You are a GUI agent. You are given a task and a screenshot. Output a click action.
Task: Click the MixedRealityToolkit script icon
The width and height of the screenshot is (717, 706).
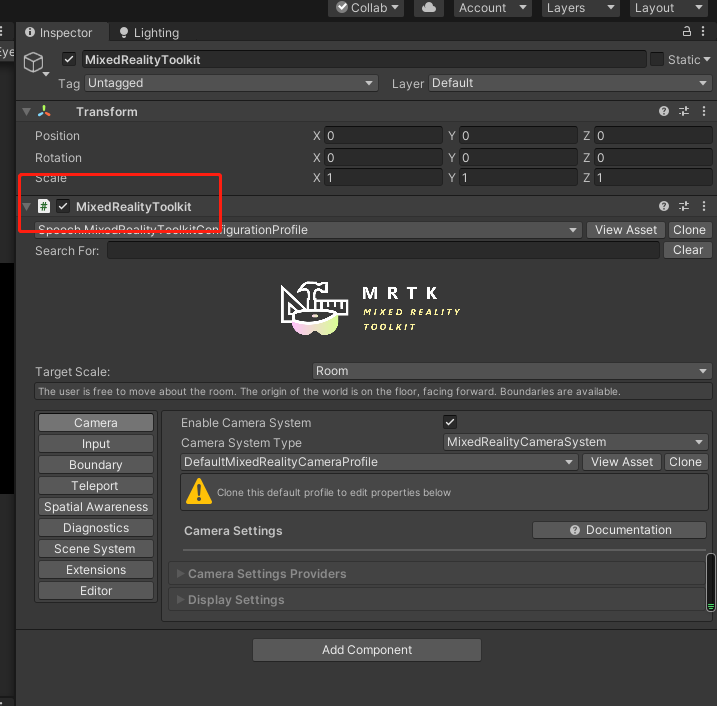coord(43,206)
